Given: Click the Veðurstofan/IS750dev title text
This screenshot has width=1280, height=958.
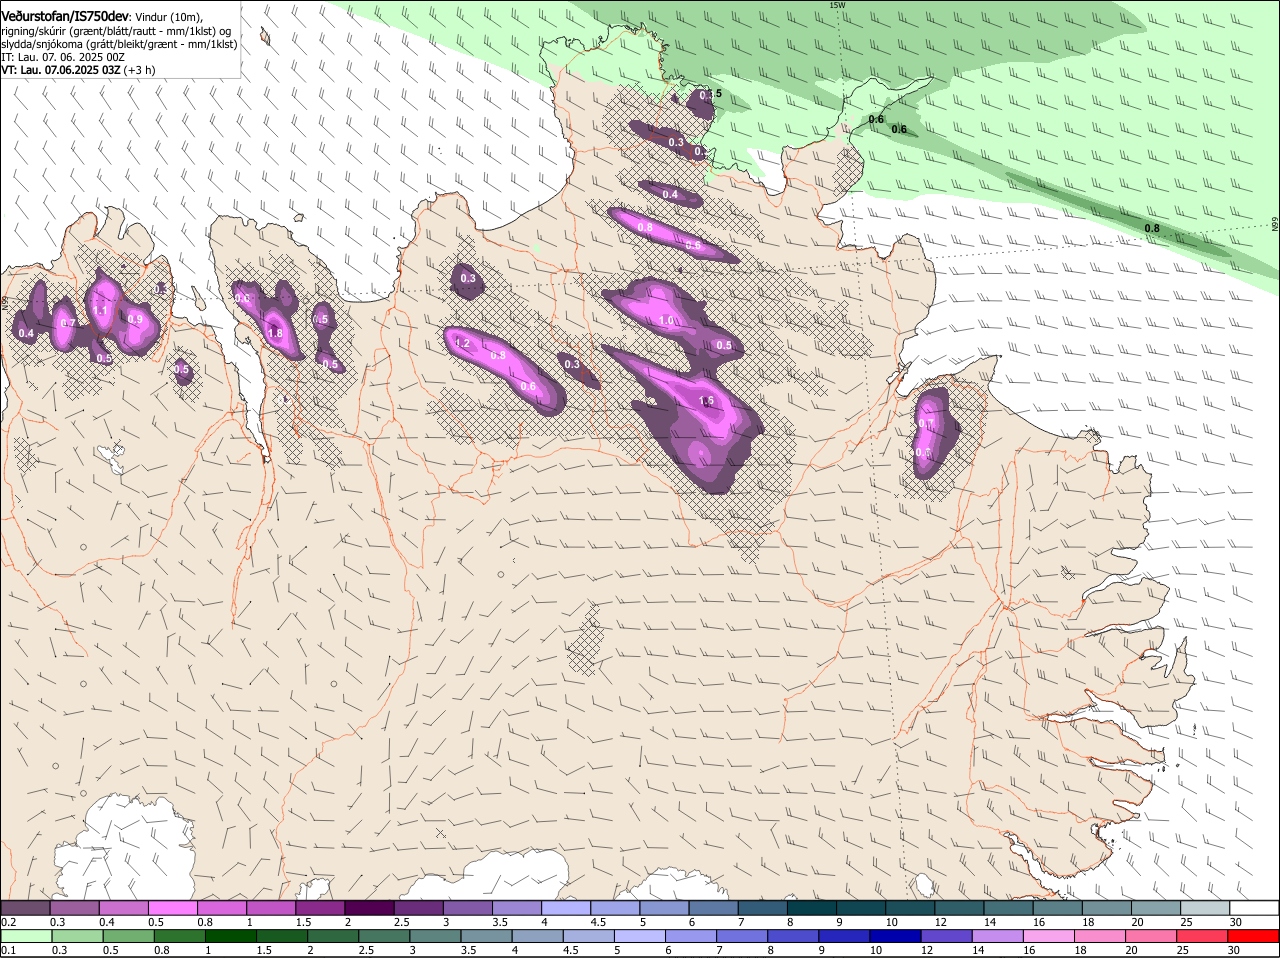Looking at the screenshot, I should 65,17.
